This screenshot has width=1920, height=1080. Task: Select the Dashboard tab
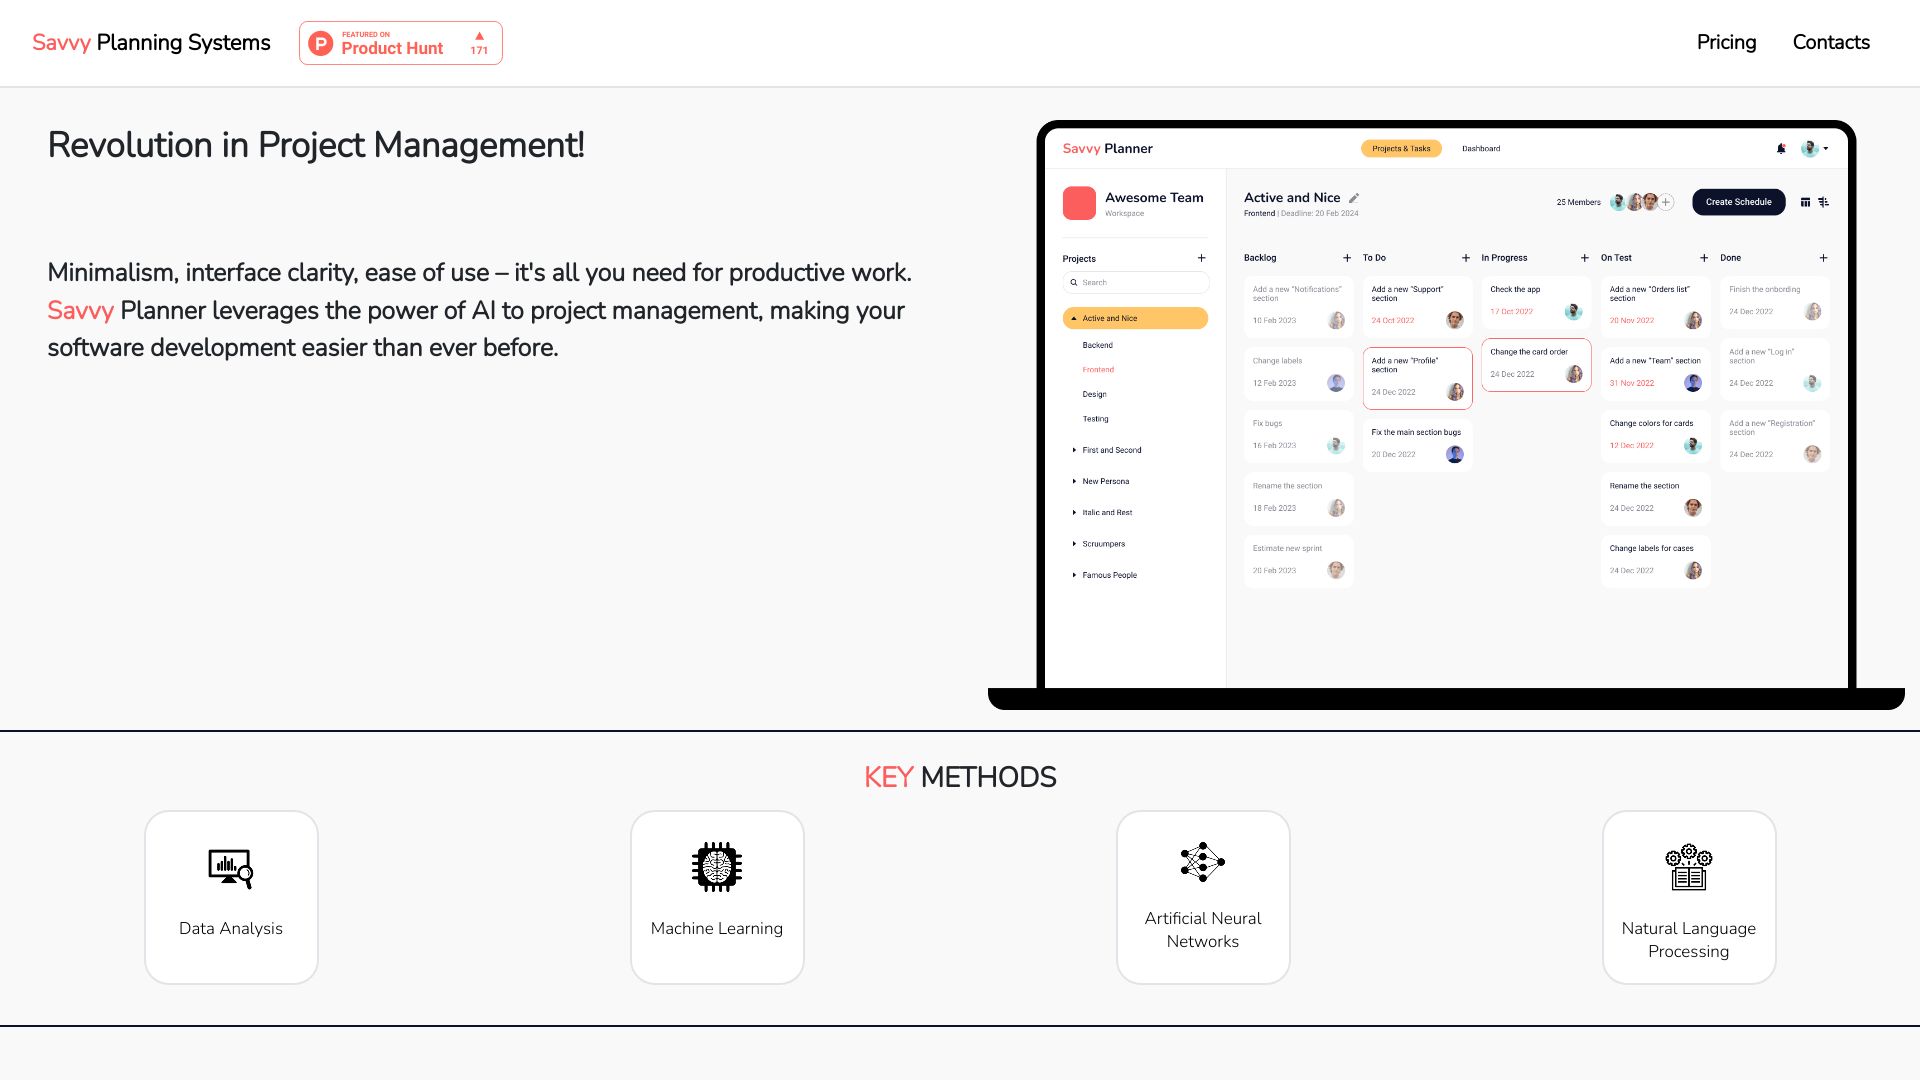1480,148
